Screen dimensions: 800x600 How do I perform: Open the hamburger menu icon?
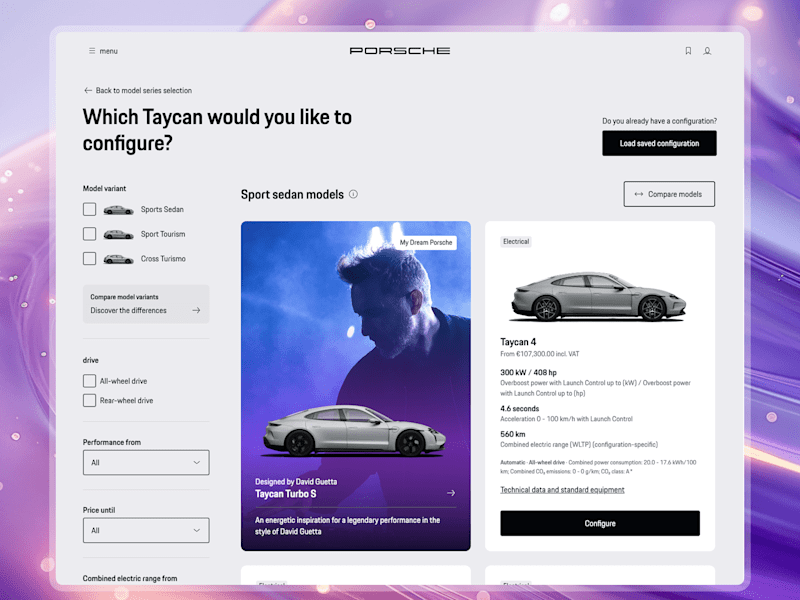pyautogui.click(x=92, y=51)
